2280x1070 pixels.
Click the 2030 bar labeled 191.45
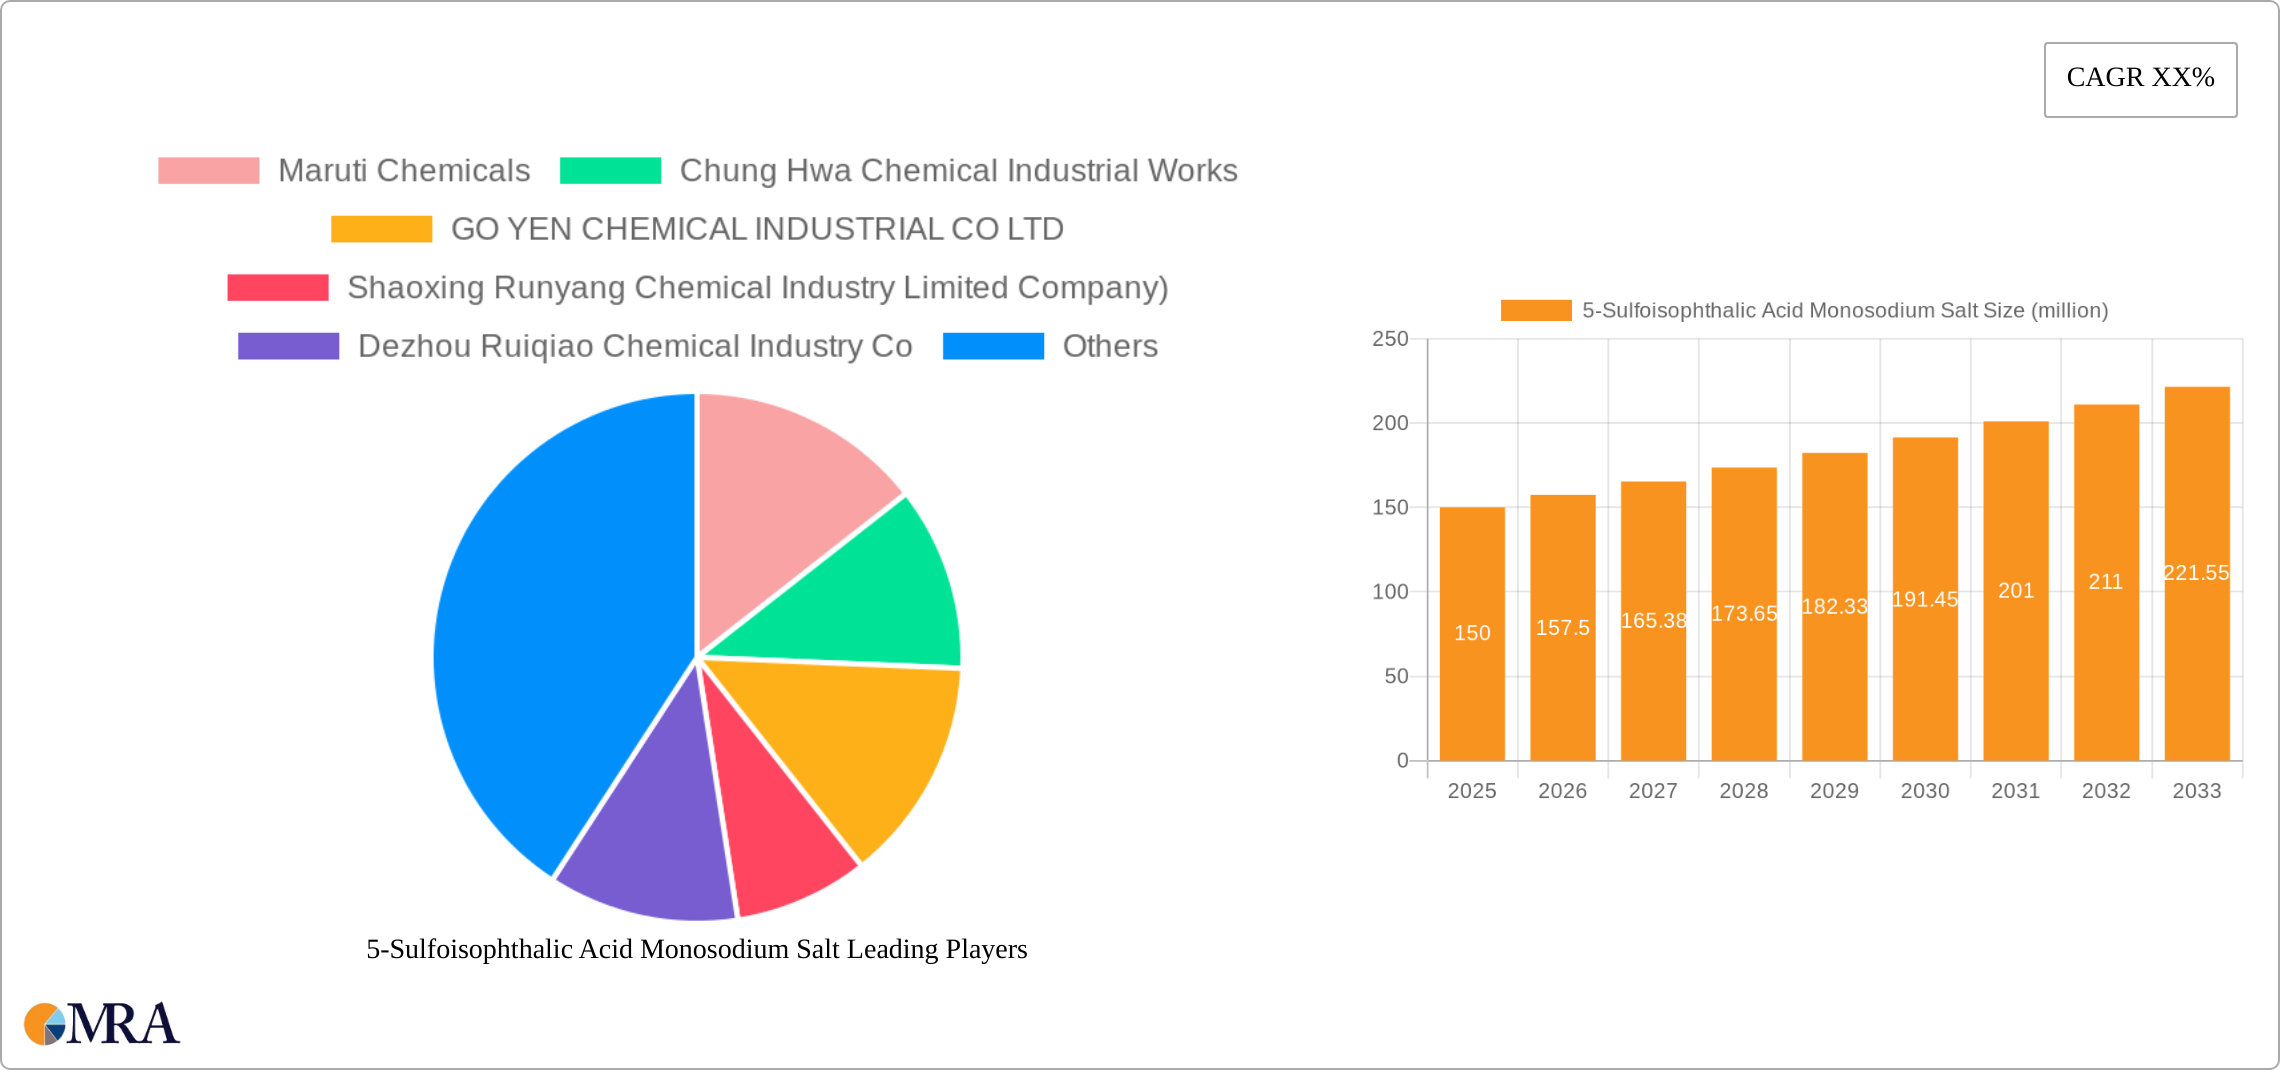click(1925, 599)
